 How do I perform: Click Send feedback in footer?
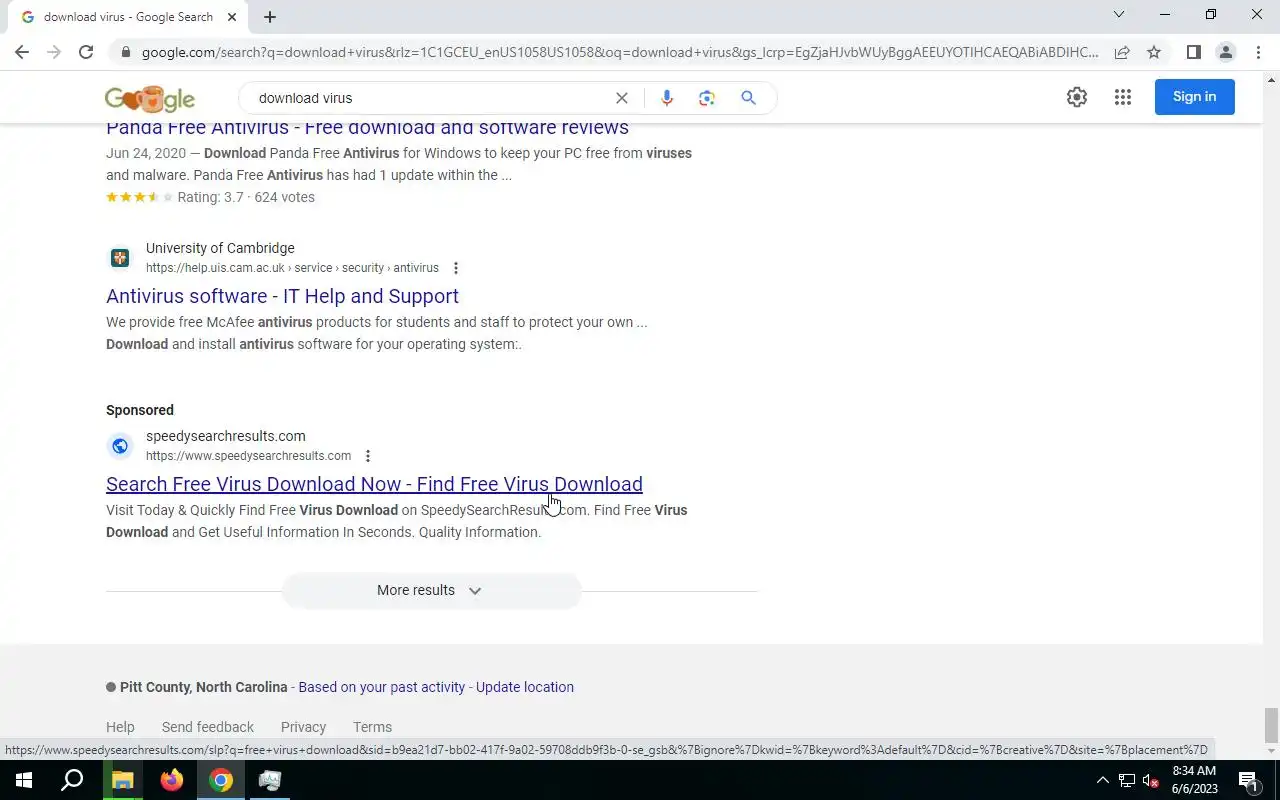208,727
